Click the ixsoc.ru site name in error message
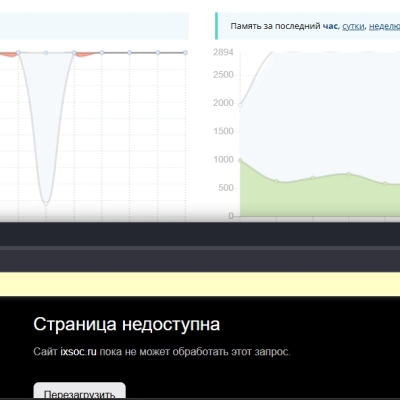Screen dimensions: 400x400 [x=78, y=352]
